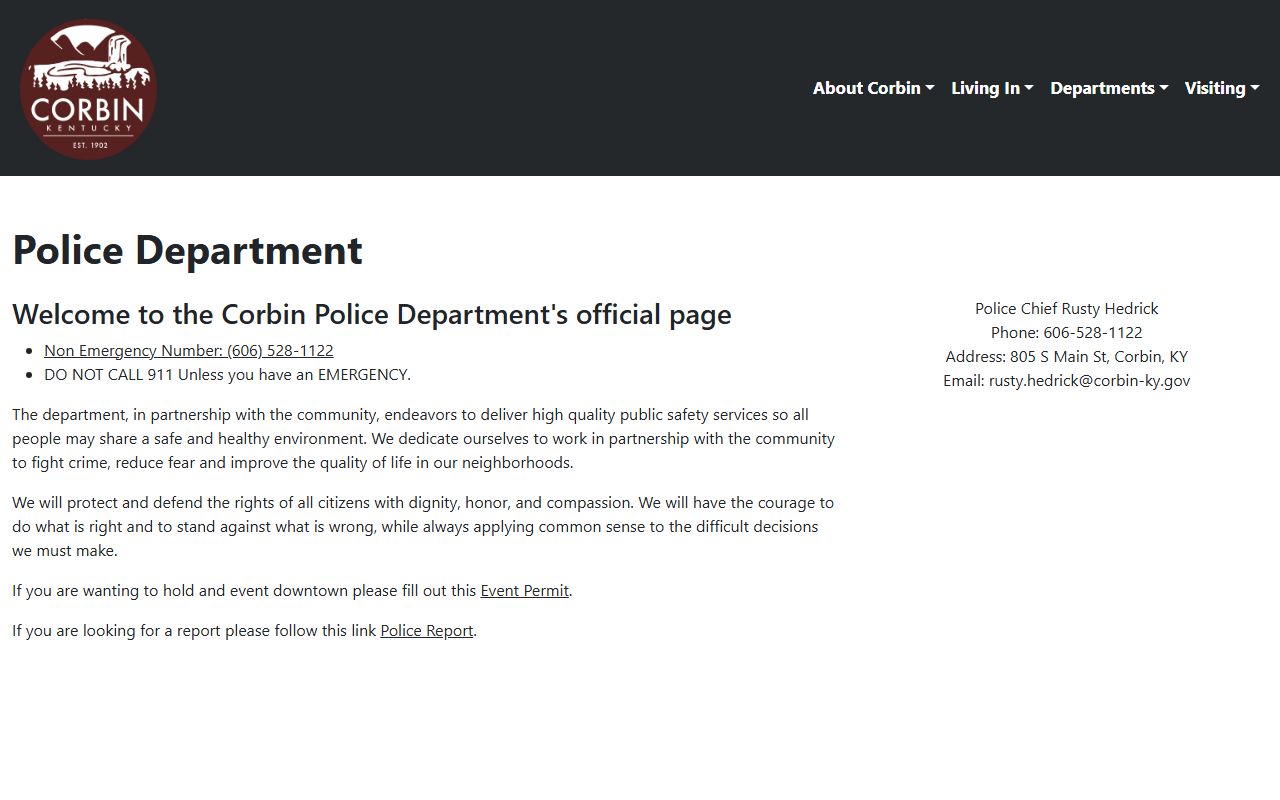Click the Police Department page heading
The height and width of the screenshot is (800, 1280).
pyautogui.click(x=187, y=250)
